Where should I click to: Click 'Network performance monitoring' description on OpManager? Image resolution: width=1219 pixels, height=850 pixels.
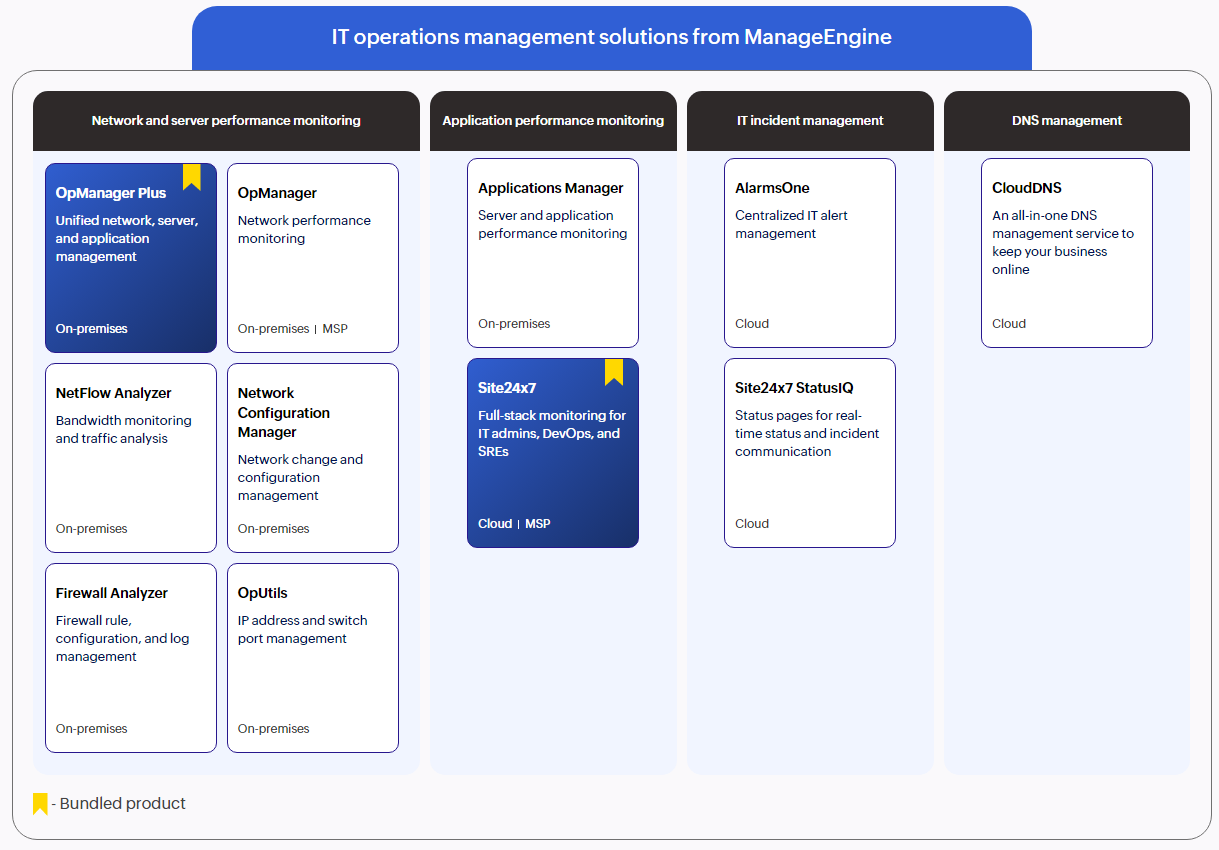click(305, 230)
